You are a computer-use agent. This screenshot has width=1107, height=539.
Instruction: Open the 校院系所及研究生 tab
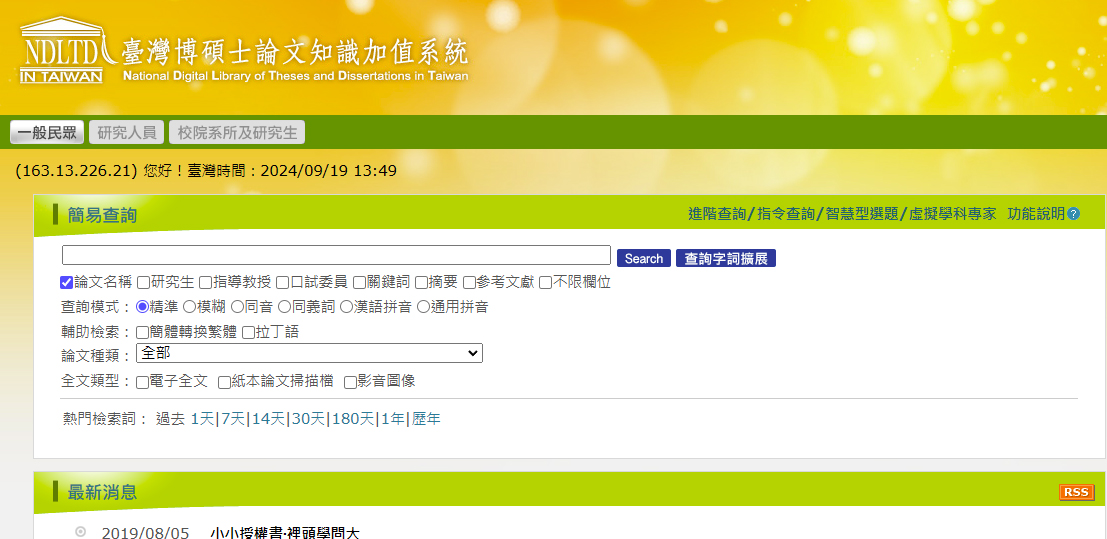[237, 133]
